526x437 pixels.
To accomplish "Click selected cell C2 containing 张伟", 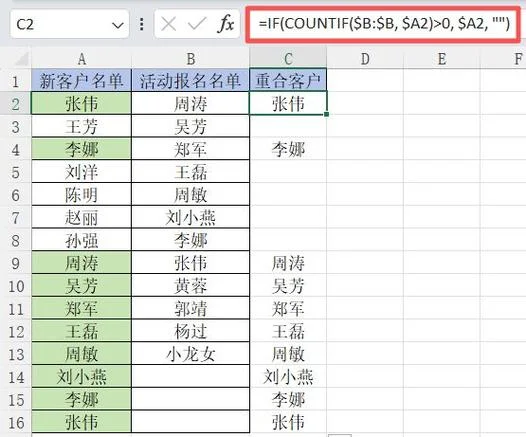I will [288, 104].
